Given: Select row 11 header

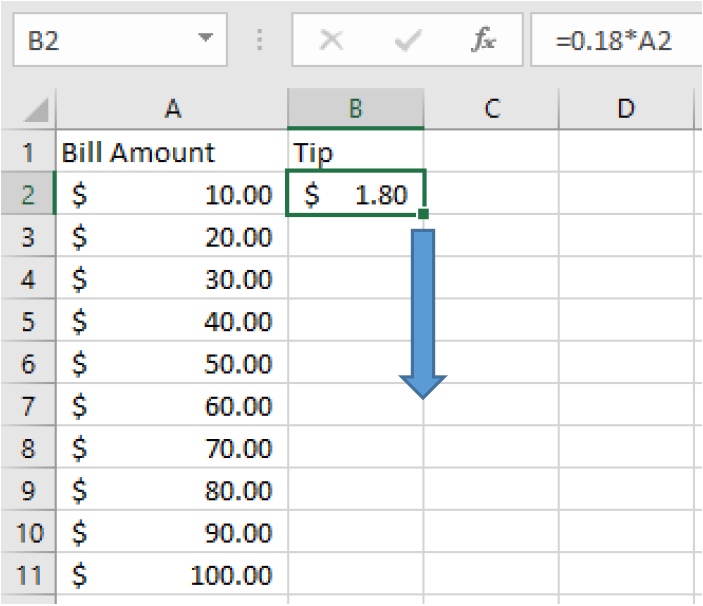Looking at the screenshot, I should (x=28, y=574).
